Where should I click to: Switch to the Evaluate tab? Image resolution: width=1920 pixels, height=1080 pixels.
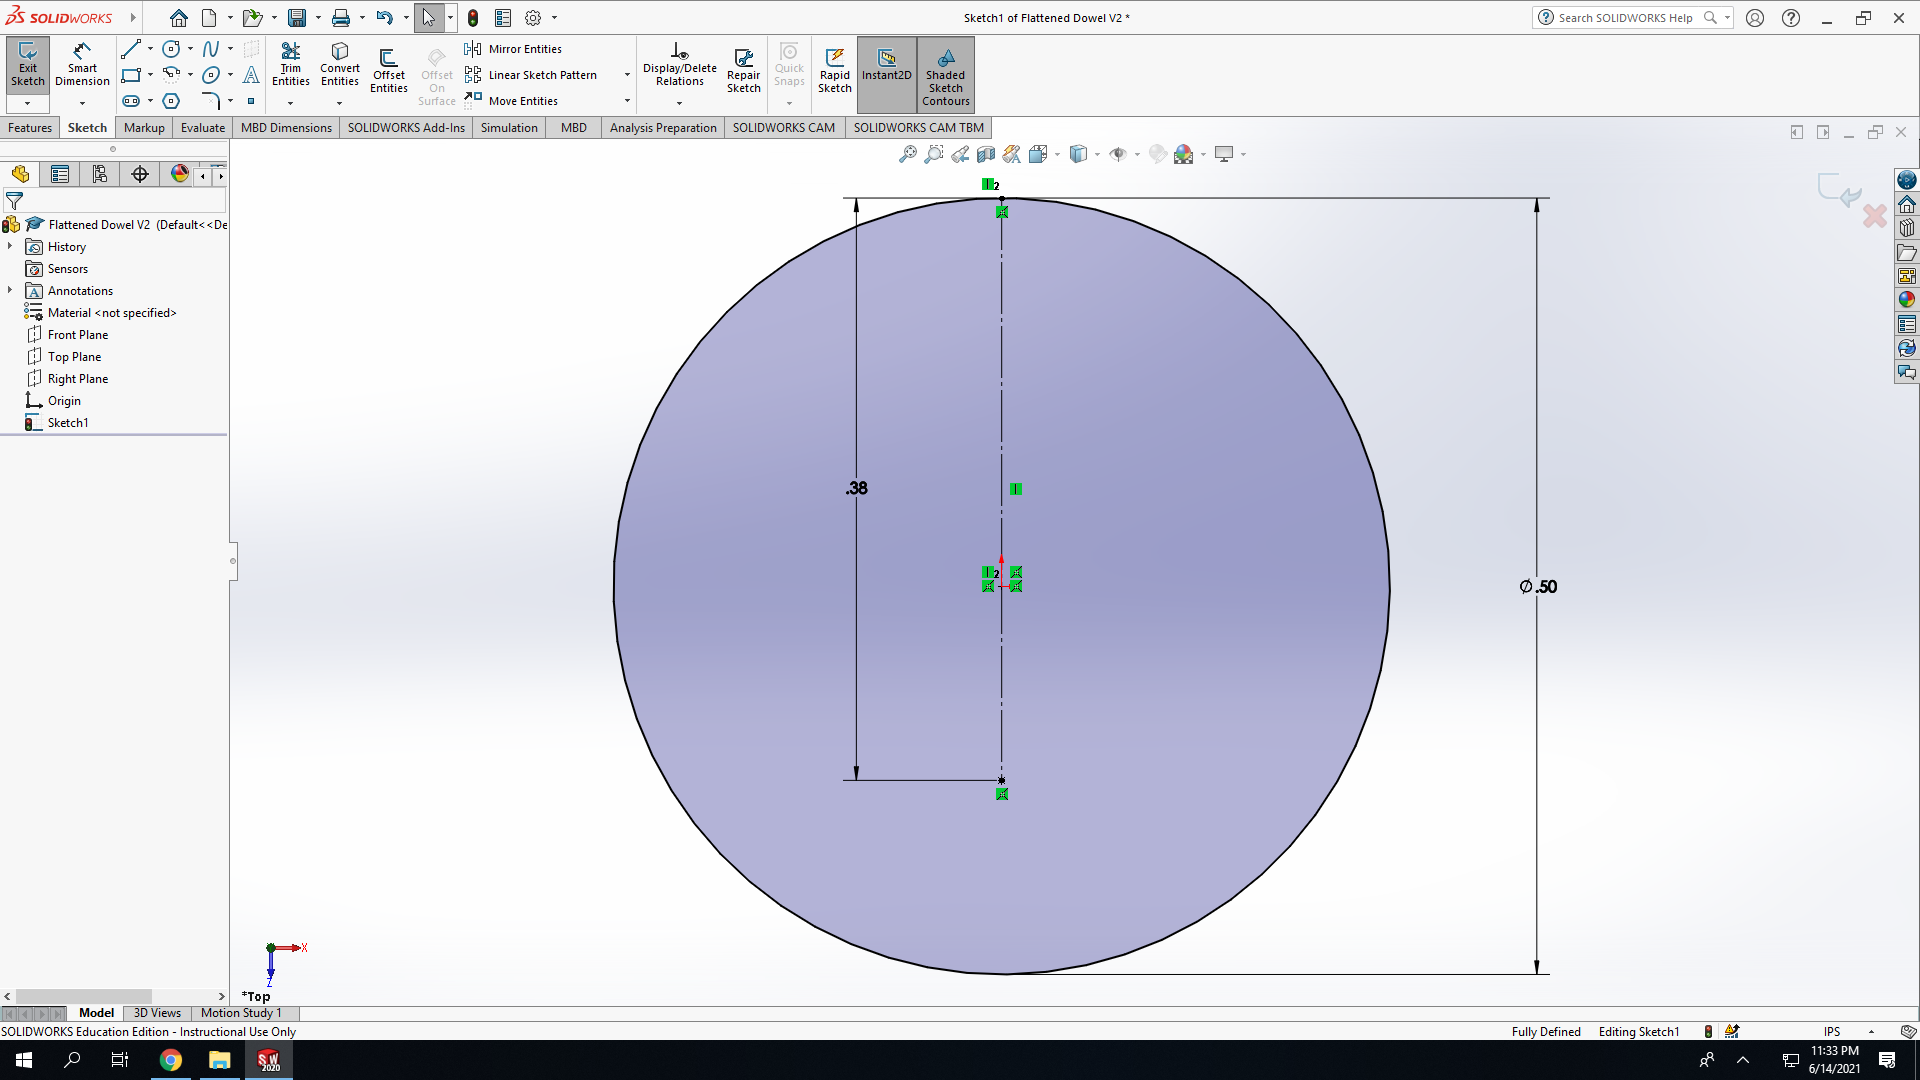(x=203, y=128)
